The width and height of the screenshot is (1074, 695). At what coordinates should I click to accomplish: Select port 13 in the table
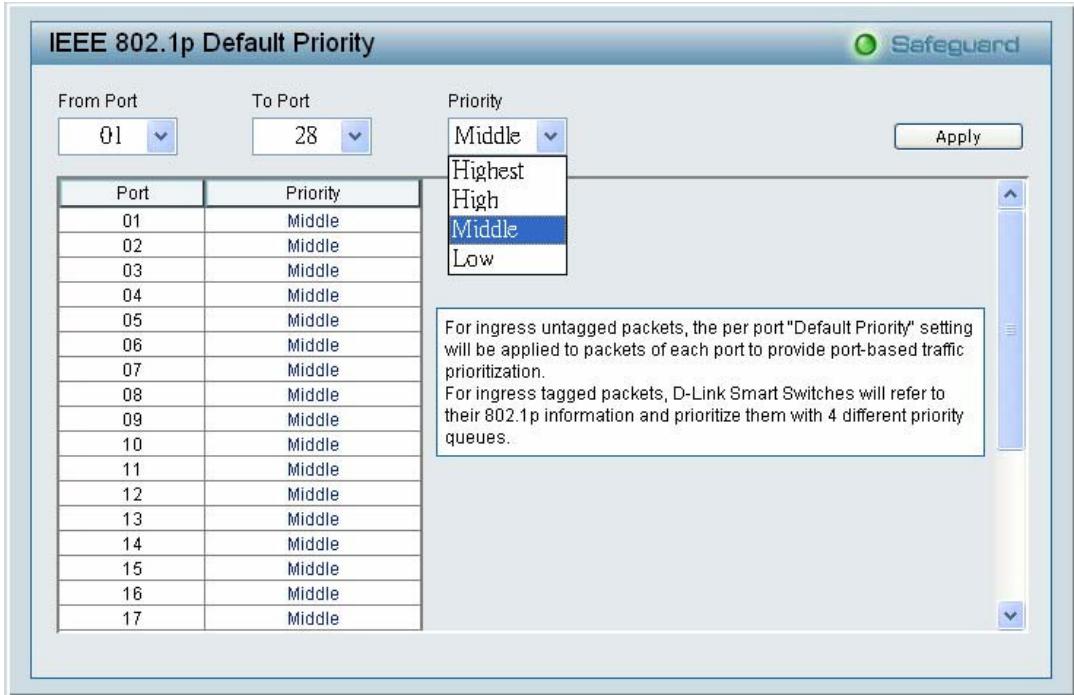132,519
